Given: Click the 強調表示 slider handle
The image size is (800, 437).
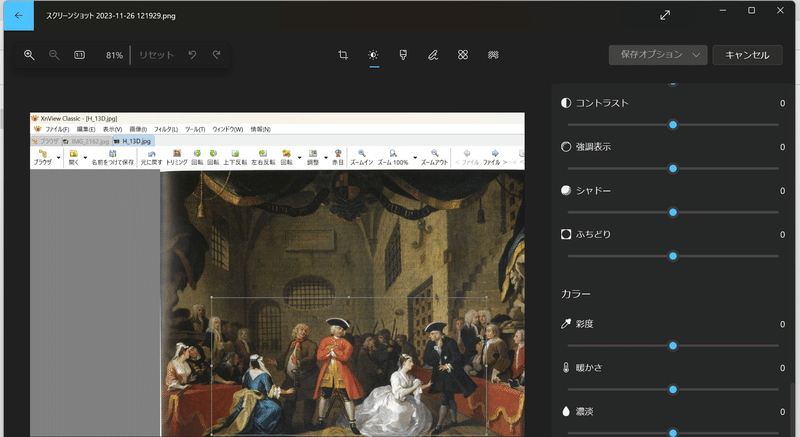Looking at the screenshot, I should [673, 168].
